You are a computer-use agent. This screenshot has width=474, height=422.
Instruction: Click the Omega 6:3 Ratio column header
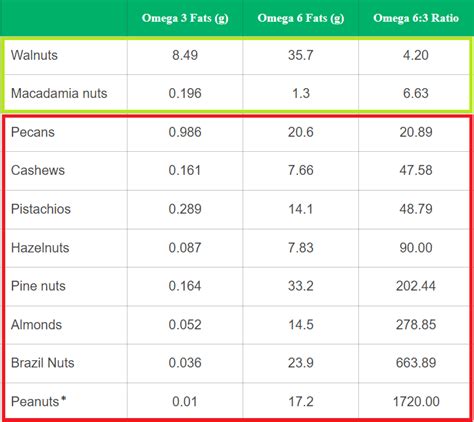pos(416,18)
